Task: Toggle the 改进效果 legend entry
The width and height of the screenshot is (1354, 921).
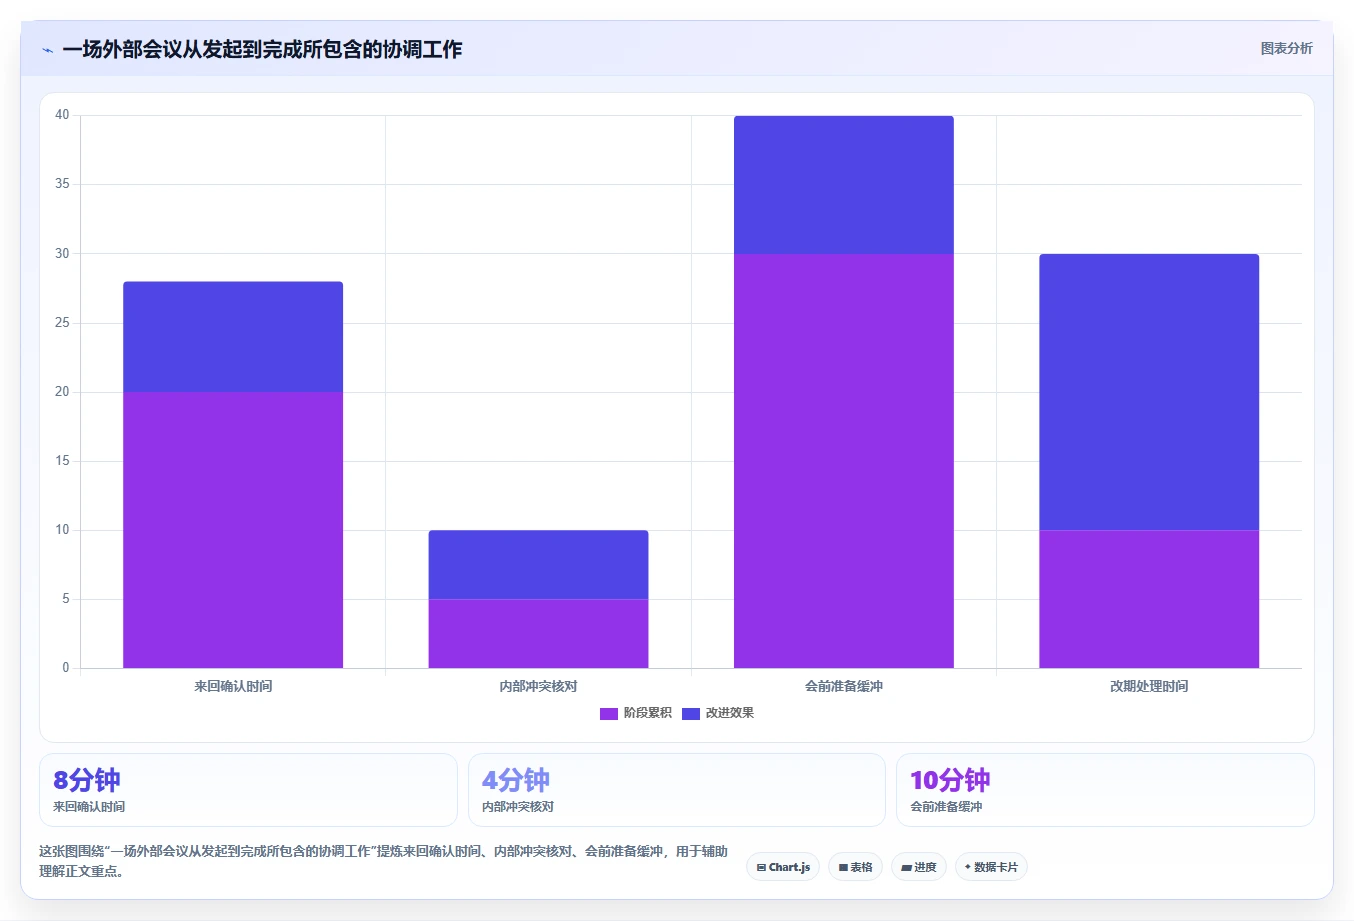Action: point(718,713)
